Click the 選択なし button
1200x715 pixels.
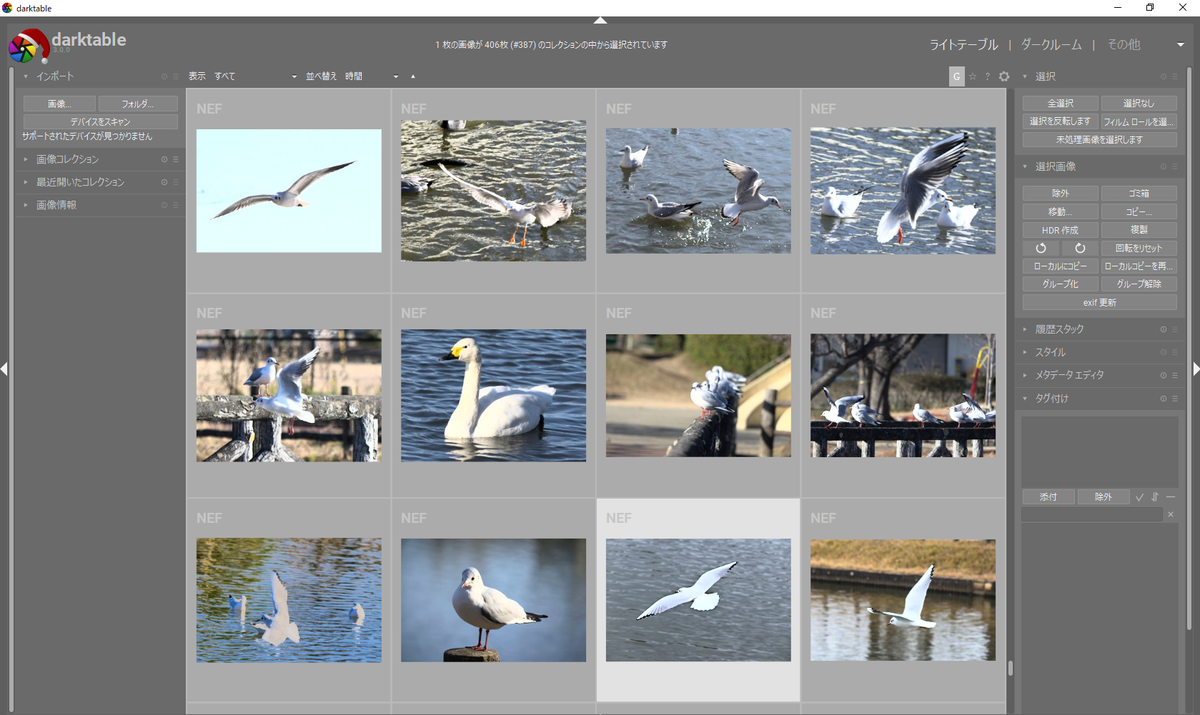coord(1138,104)
